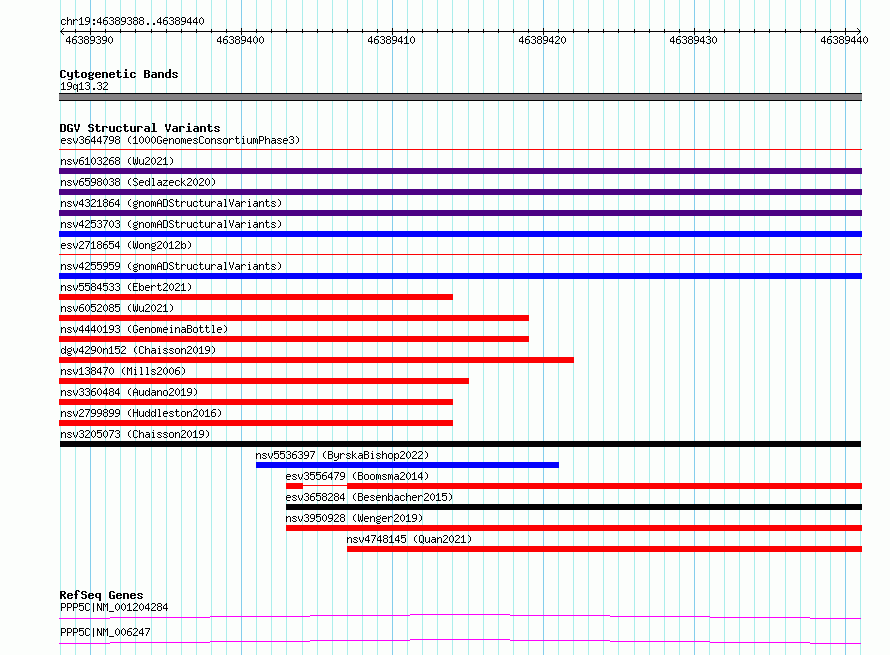Viewport: 890px width, 655px height.
Task: Click the gray 19q13.32 cytogenetic band bar
Action: tap(460, 97)
